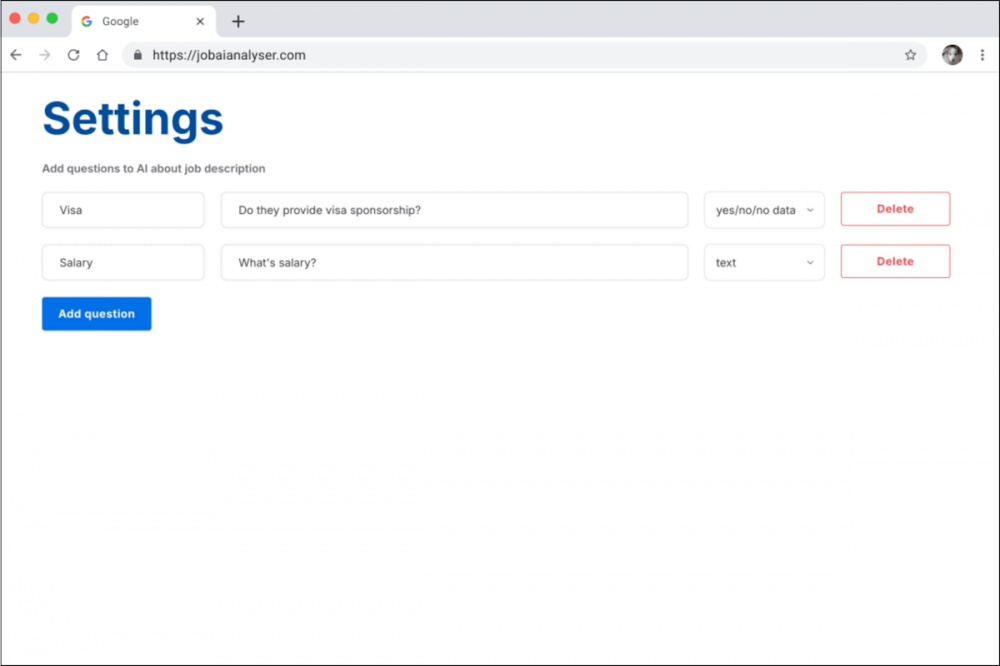Focus the Salary name field
Image resolution: width=1000 pixels, height=666 pixels.
coord(123,262)
